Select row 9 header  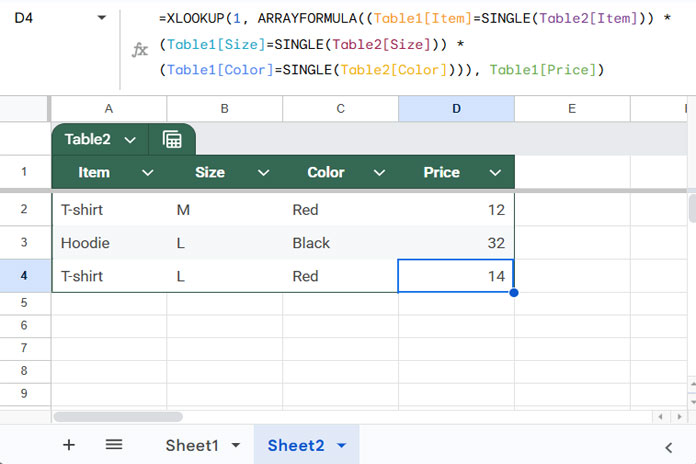coord(24,394)
